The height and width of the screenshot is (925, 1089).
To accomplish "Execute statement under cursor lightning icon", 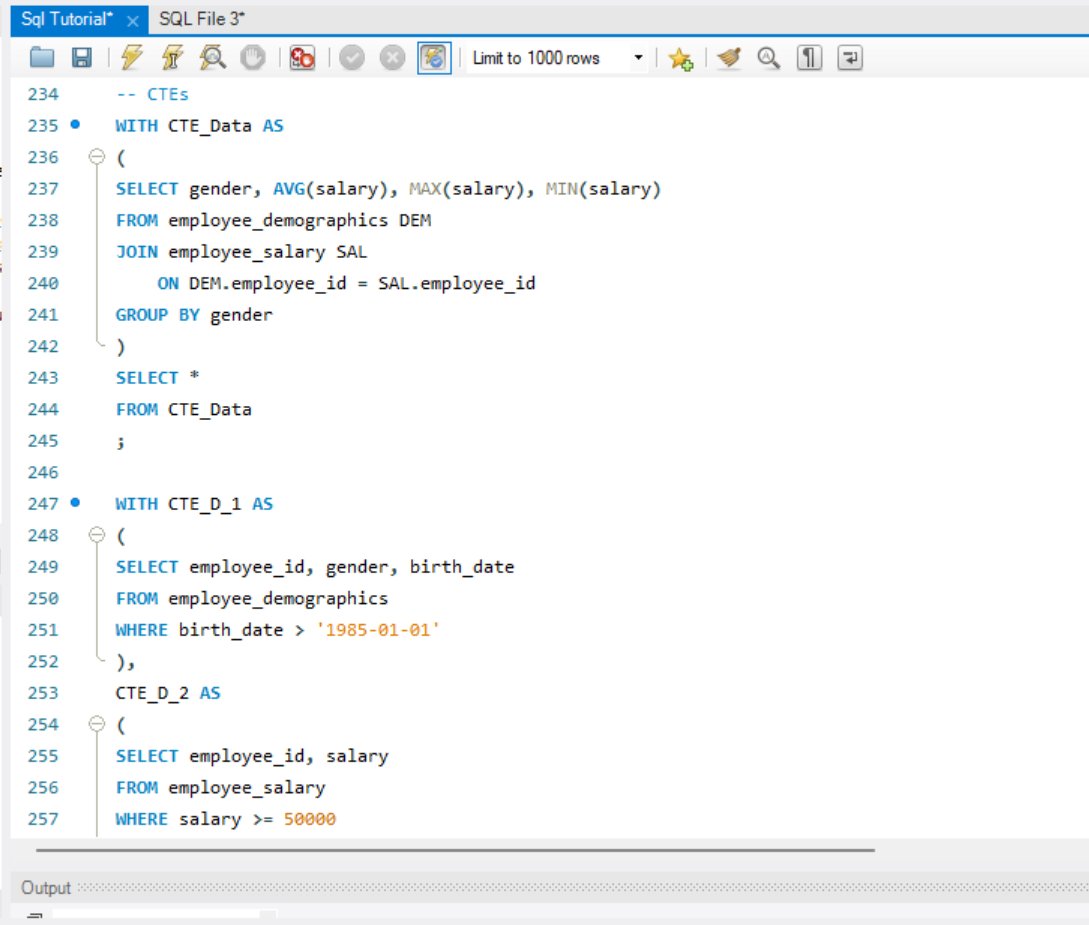I will point(172,58).
